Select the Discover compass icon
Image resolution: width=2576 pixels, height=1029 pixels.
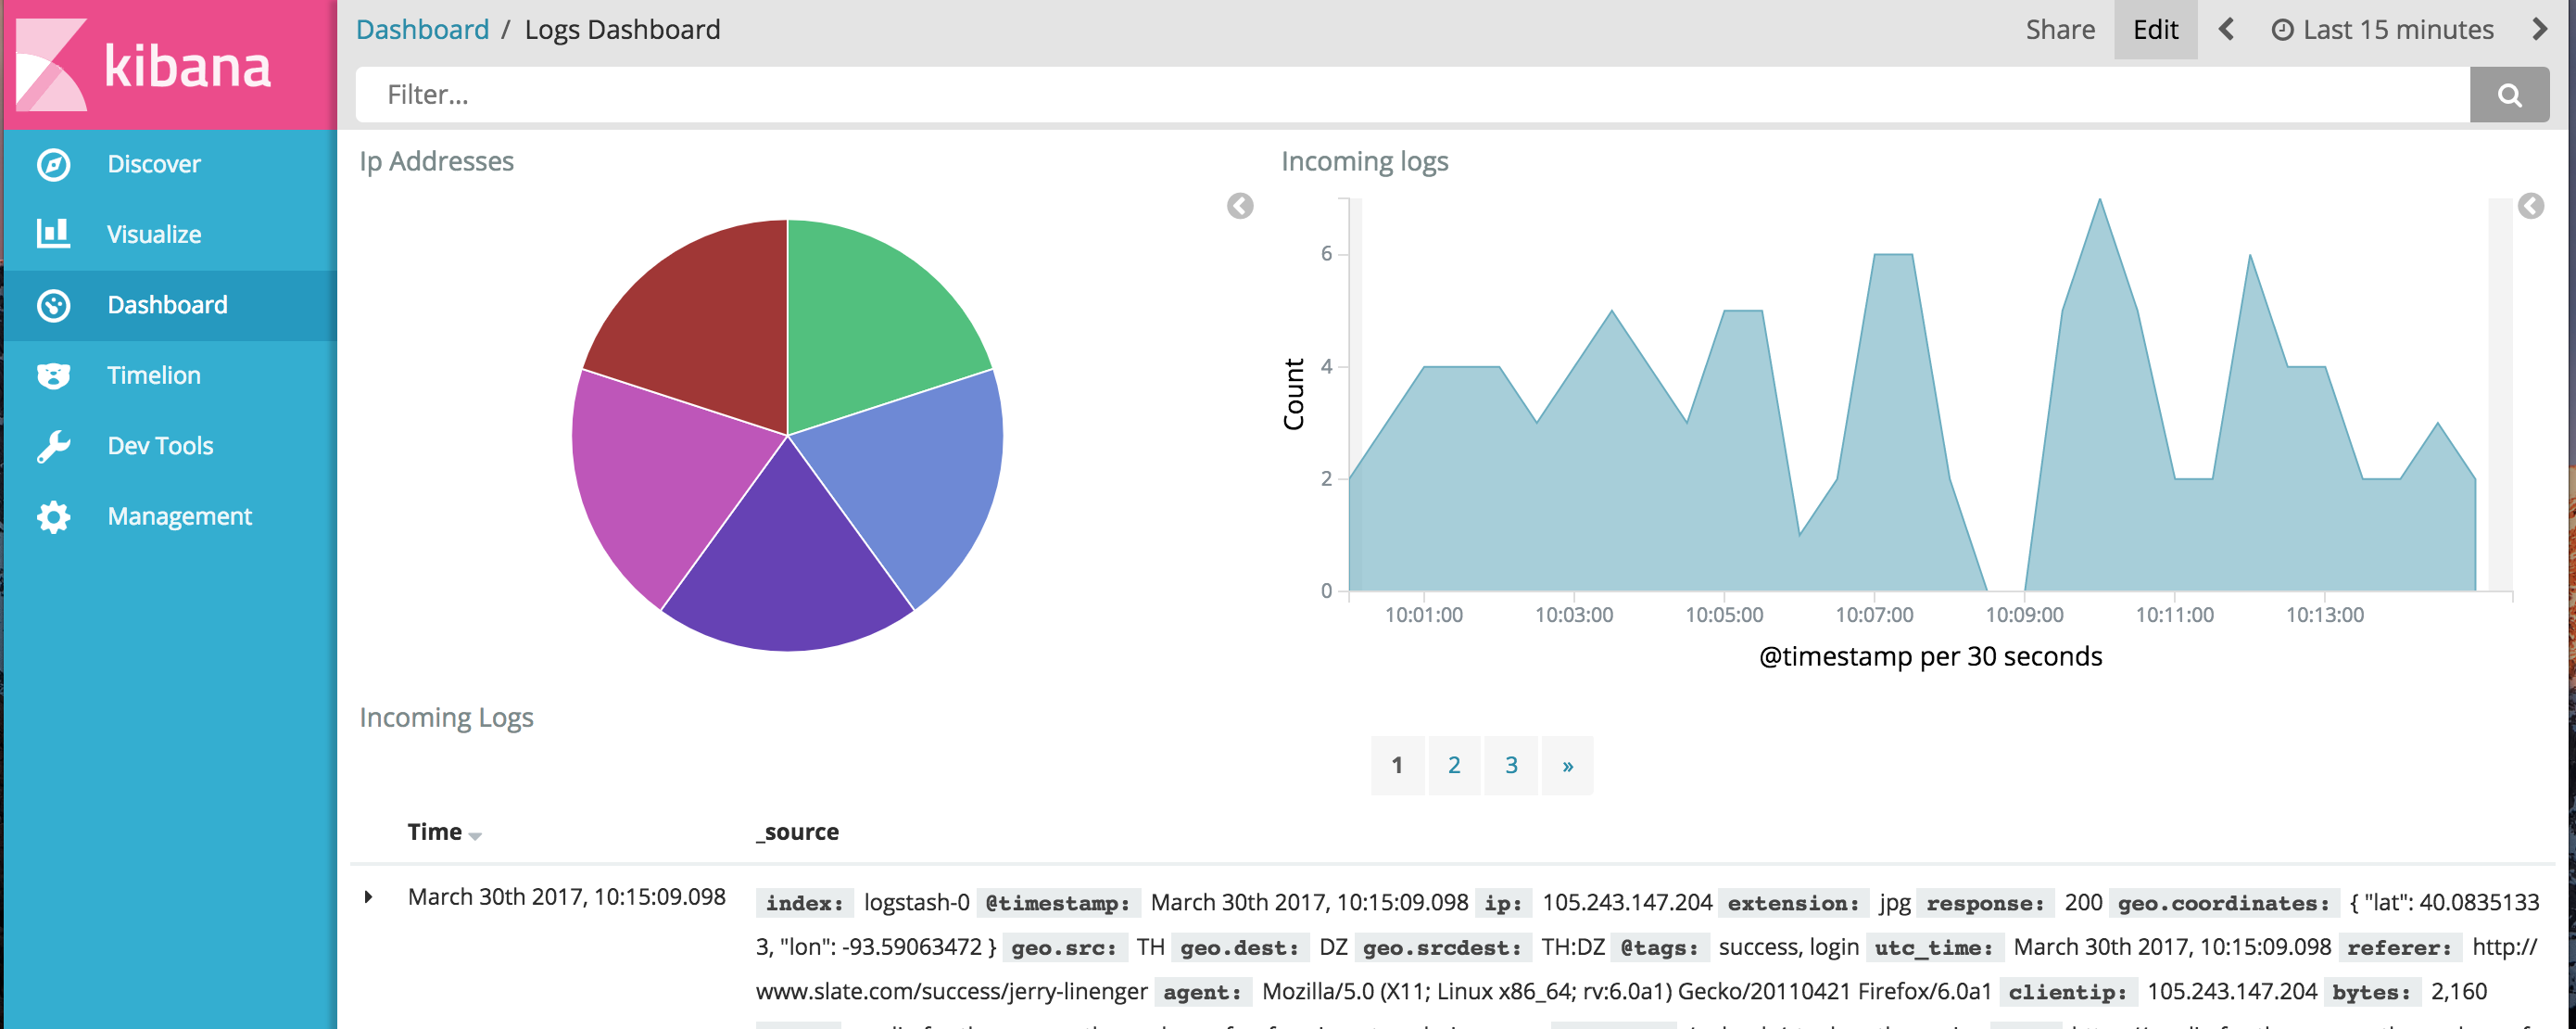click(x=54, y=163)
